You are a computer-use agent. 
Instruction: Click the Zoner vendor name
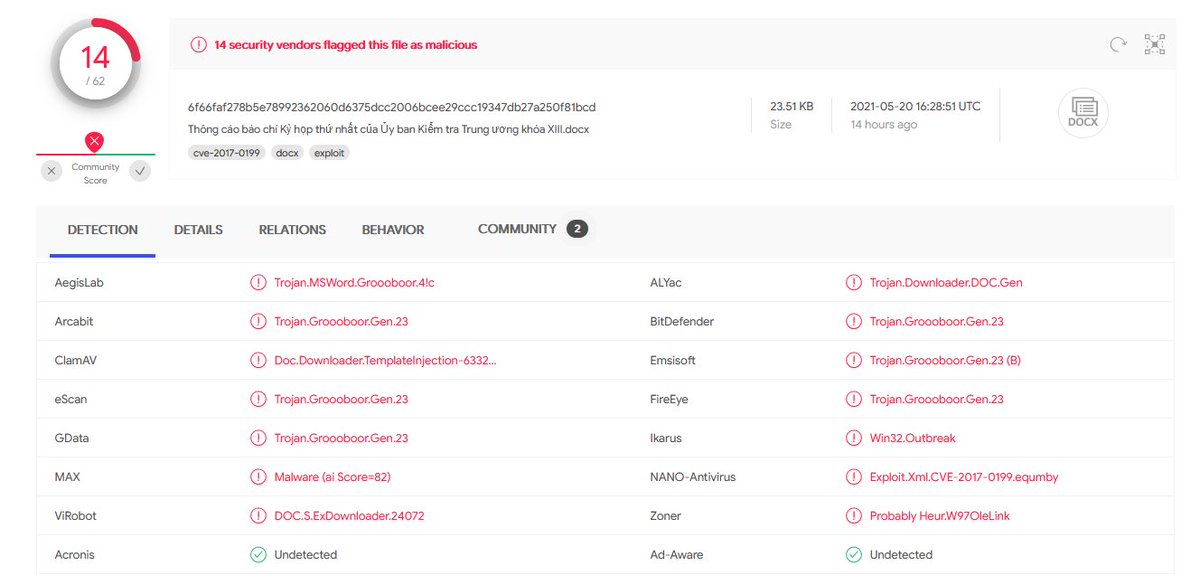point(665,516)
